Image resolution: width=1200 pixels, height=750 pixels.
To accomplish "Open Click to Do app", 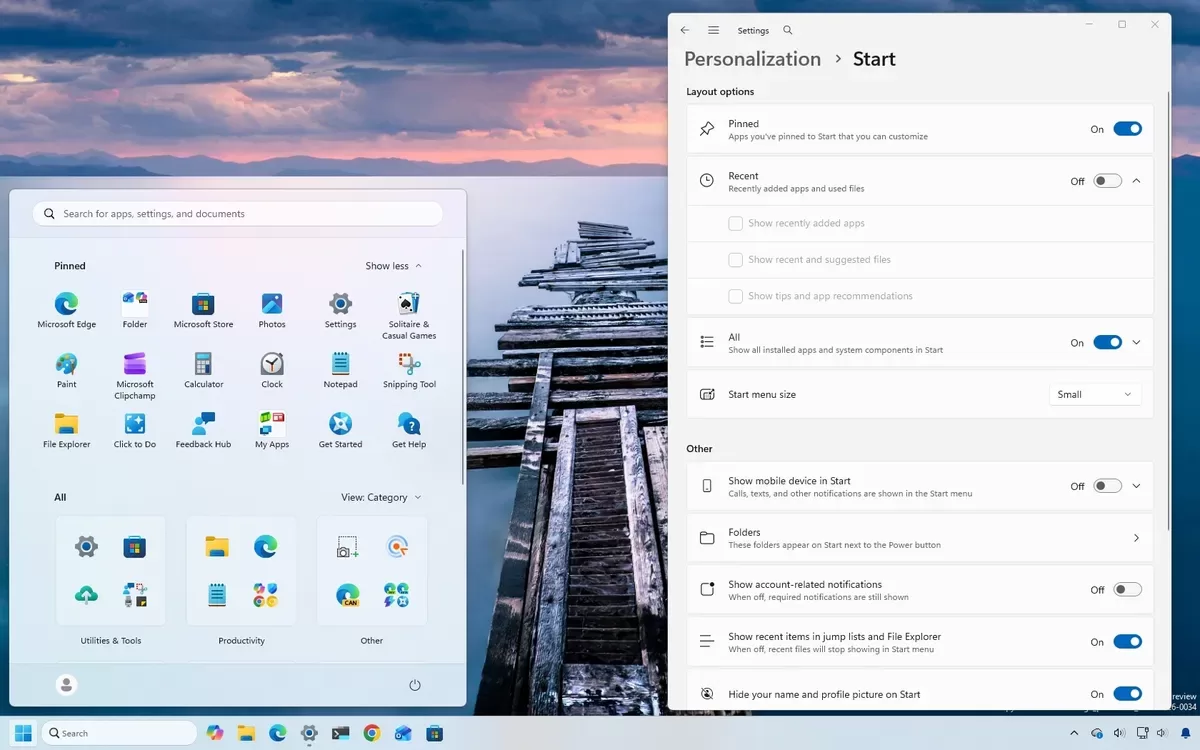I will pos(135,430).
